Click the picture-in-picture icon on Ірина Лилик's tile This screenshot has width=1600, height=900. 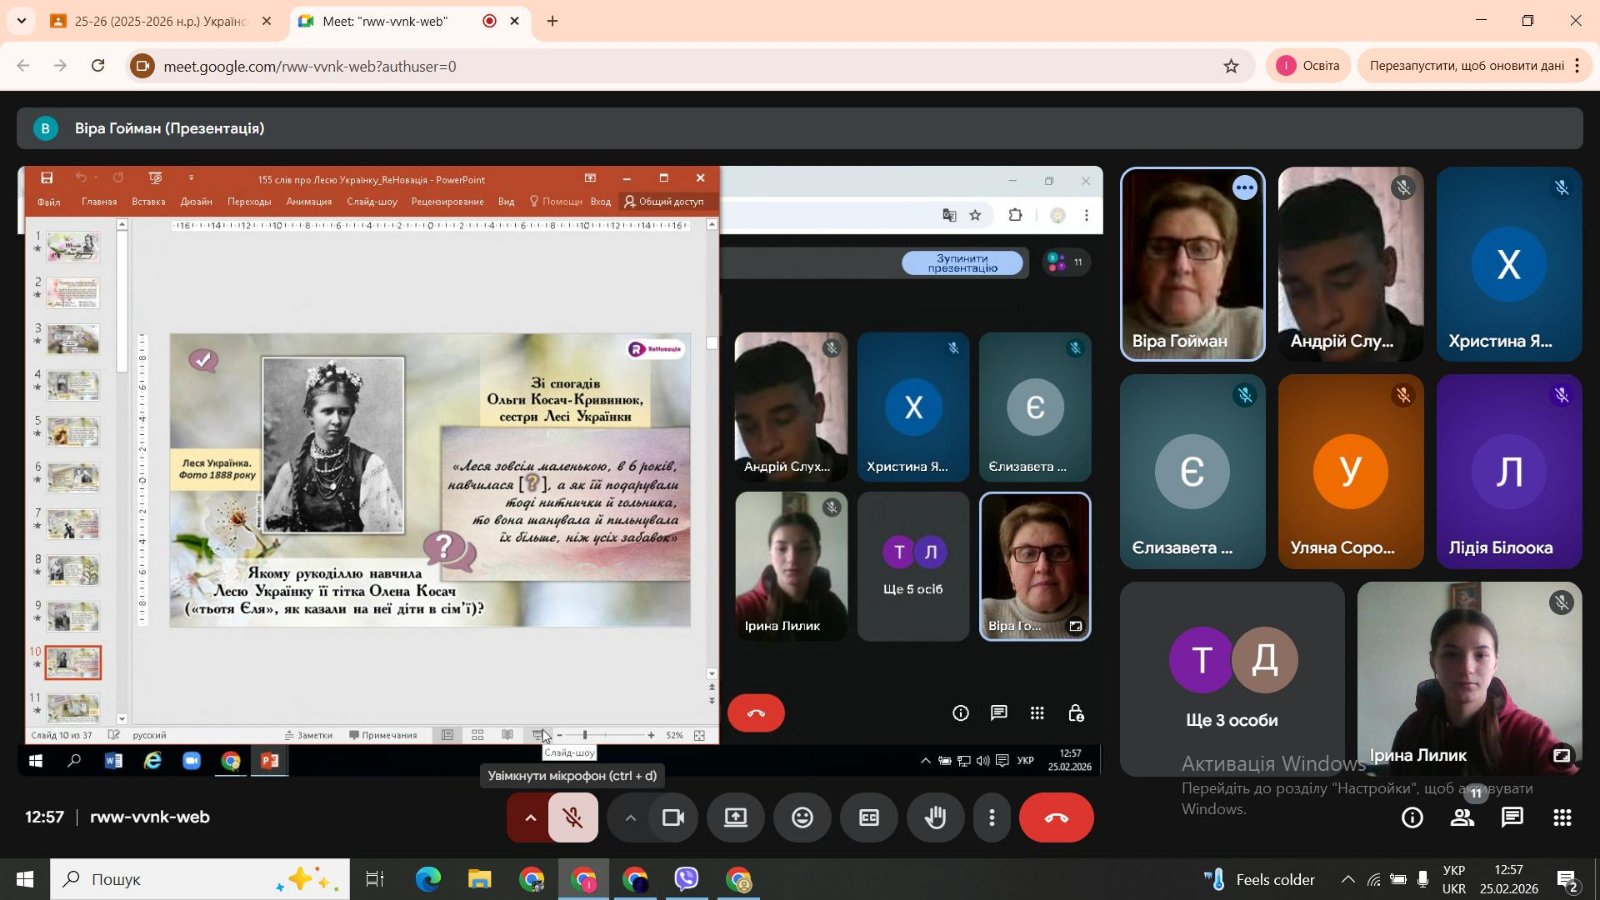click(1562, 756)
